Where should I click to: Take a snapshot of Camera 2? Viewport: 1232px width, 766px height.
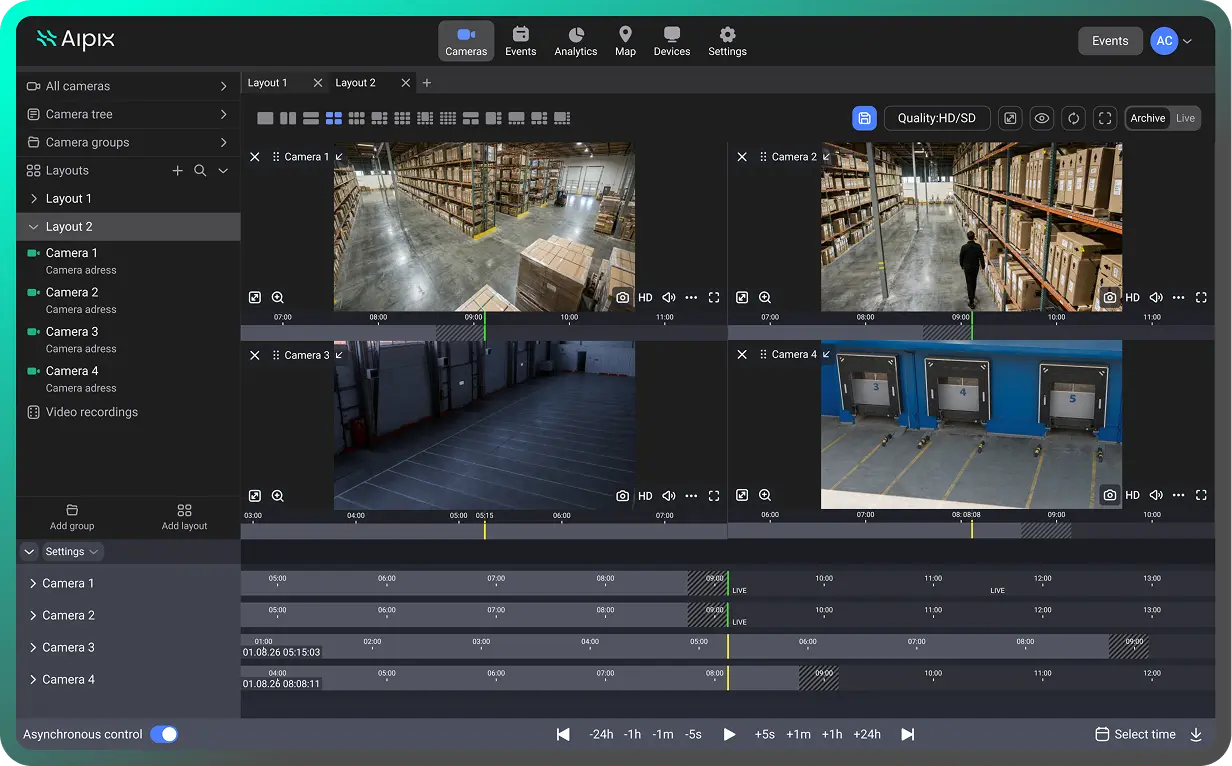(1110, 298)
